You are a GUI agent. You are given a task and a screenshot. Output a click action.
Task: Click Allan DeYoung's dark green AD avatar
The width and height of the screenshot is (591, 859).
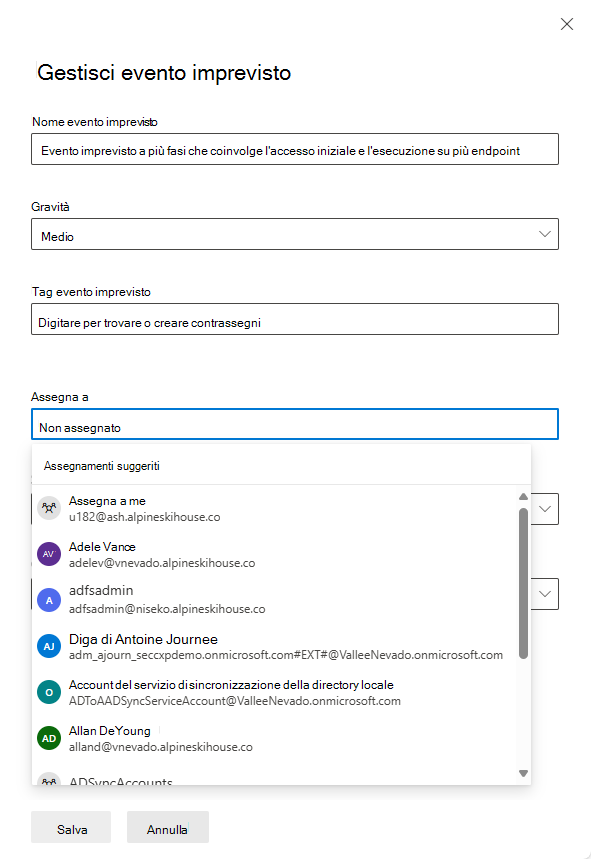coord(48,739)
